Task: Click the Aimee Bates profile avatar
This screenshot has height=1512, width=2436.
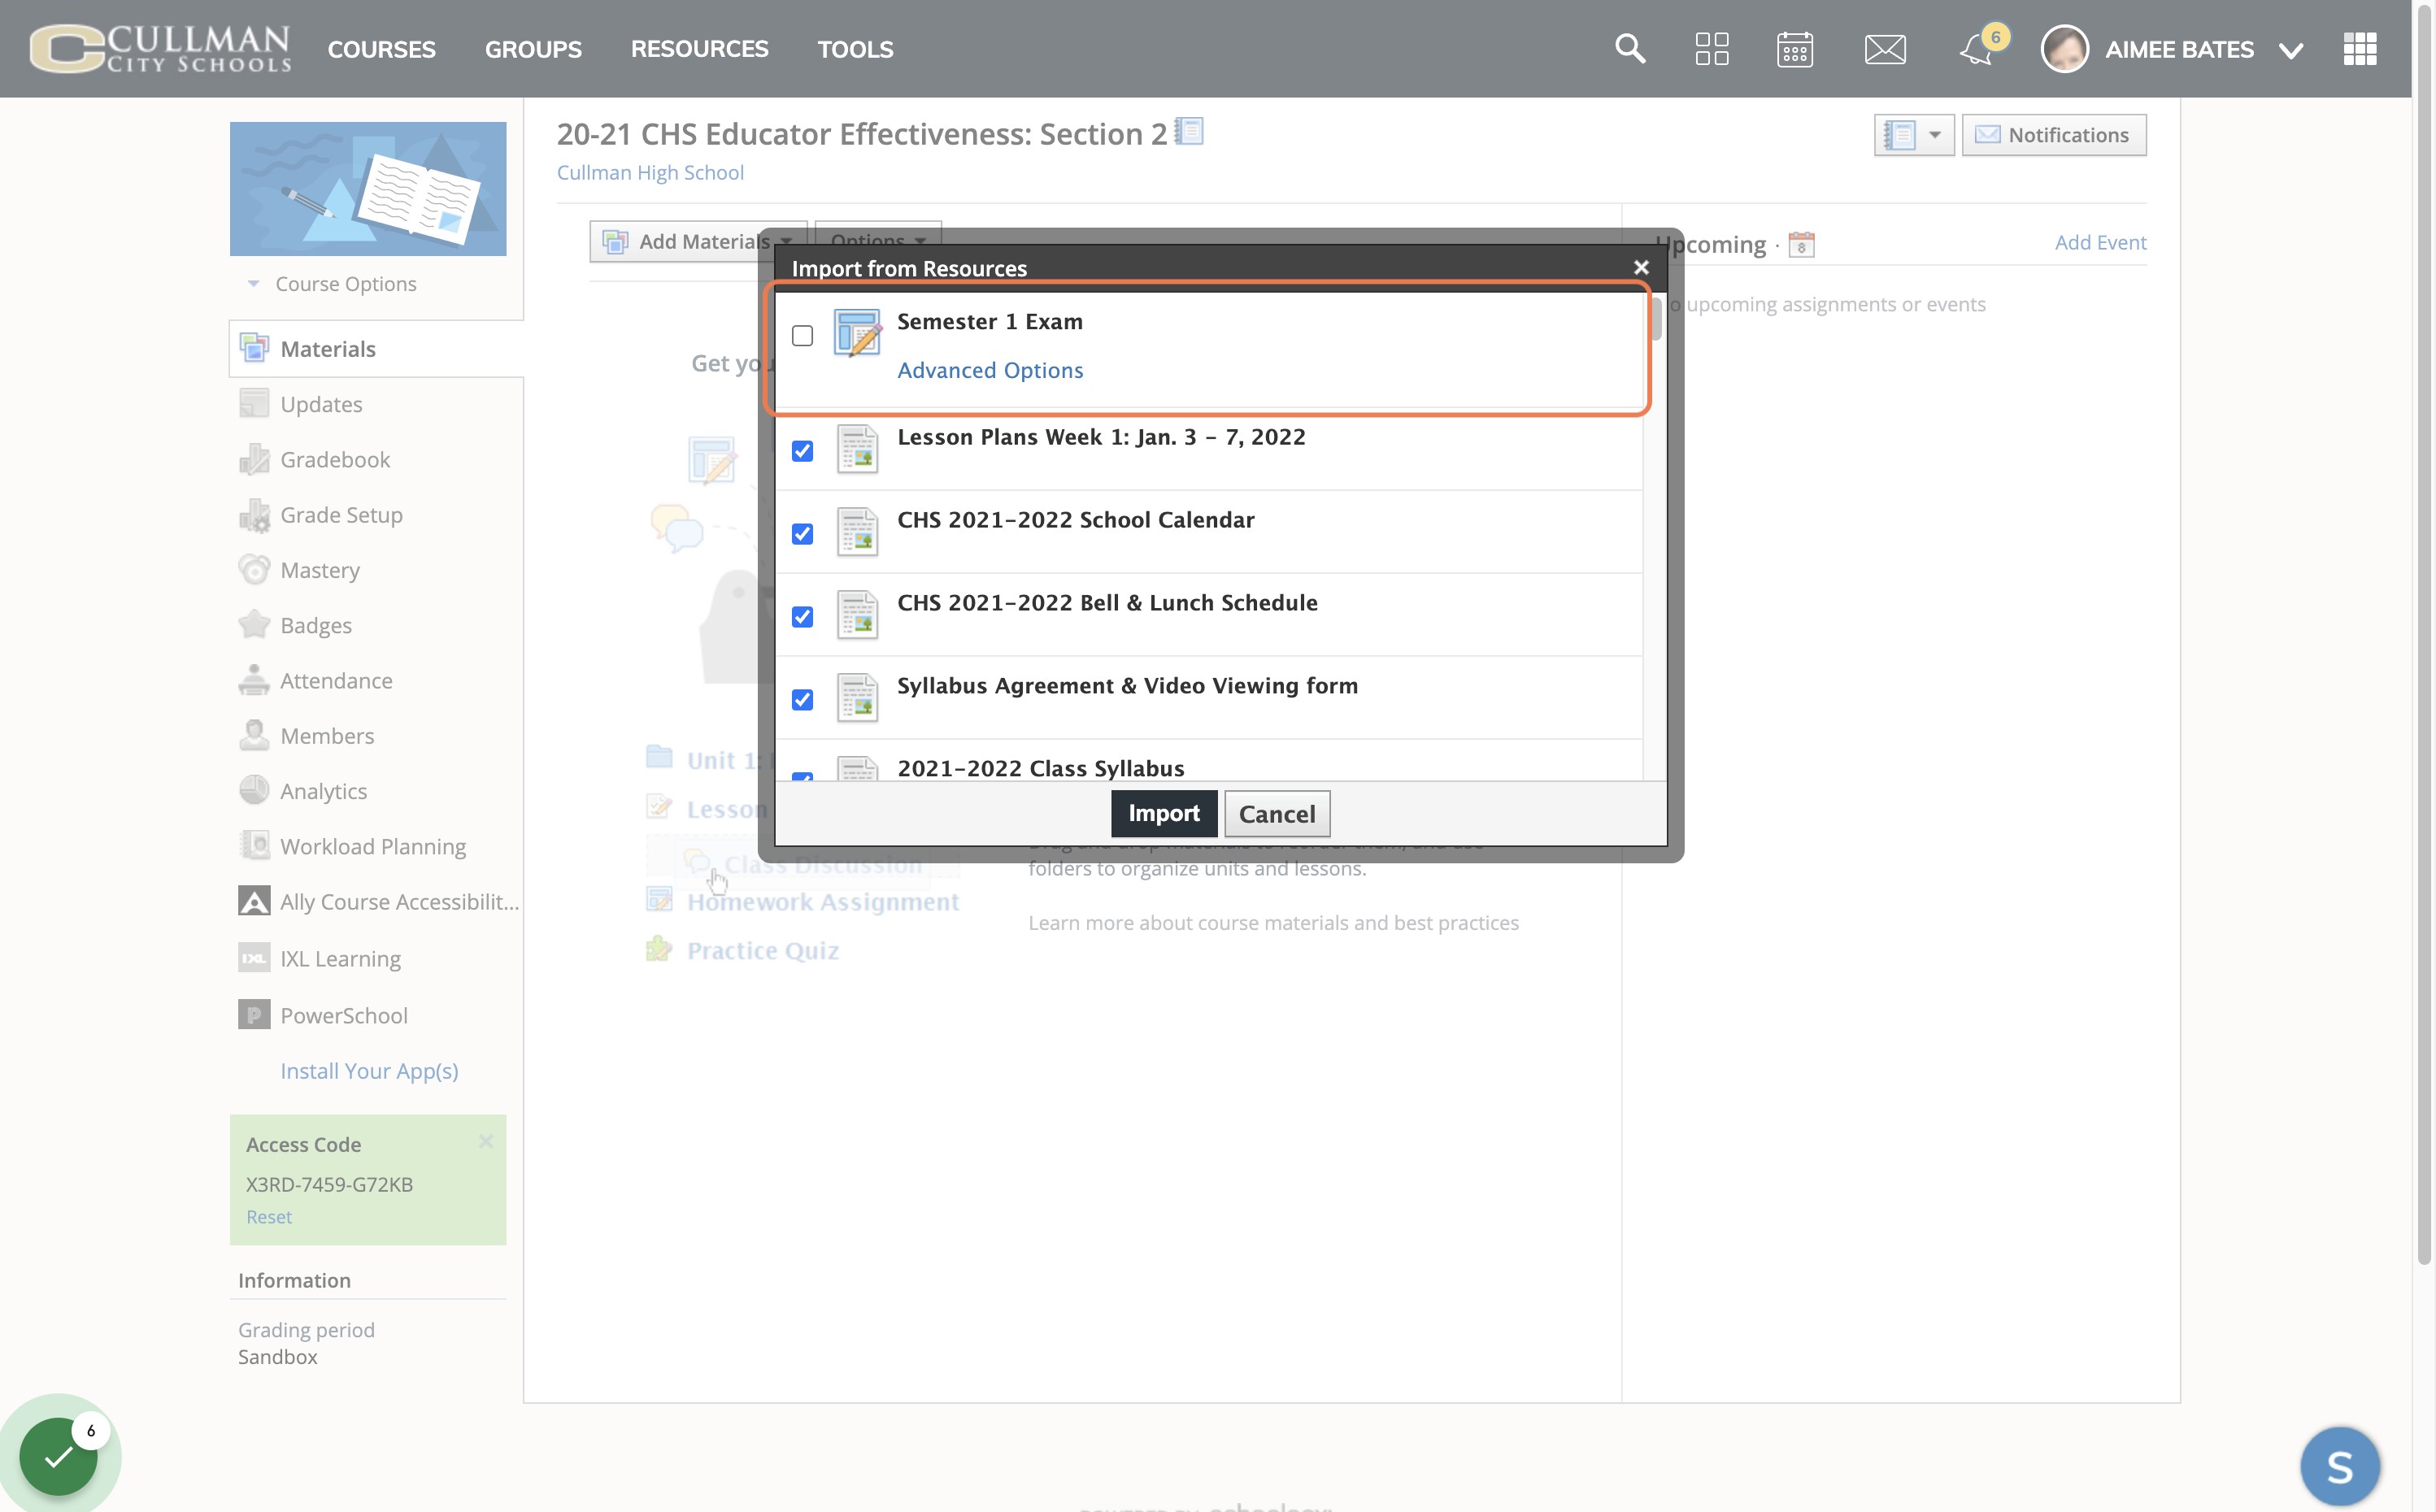Action: coord(2064,48)
